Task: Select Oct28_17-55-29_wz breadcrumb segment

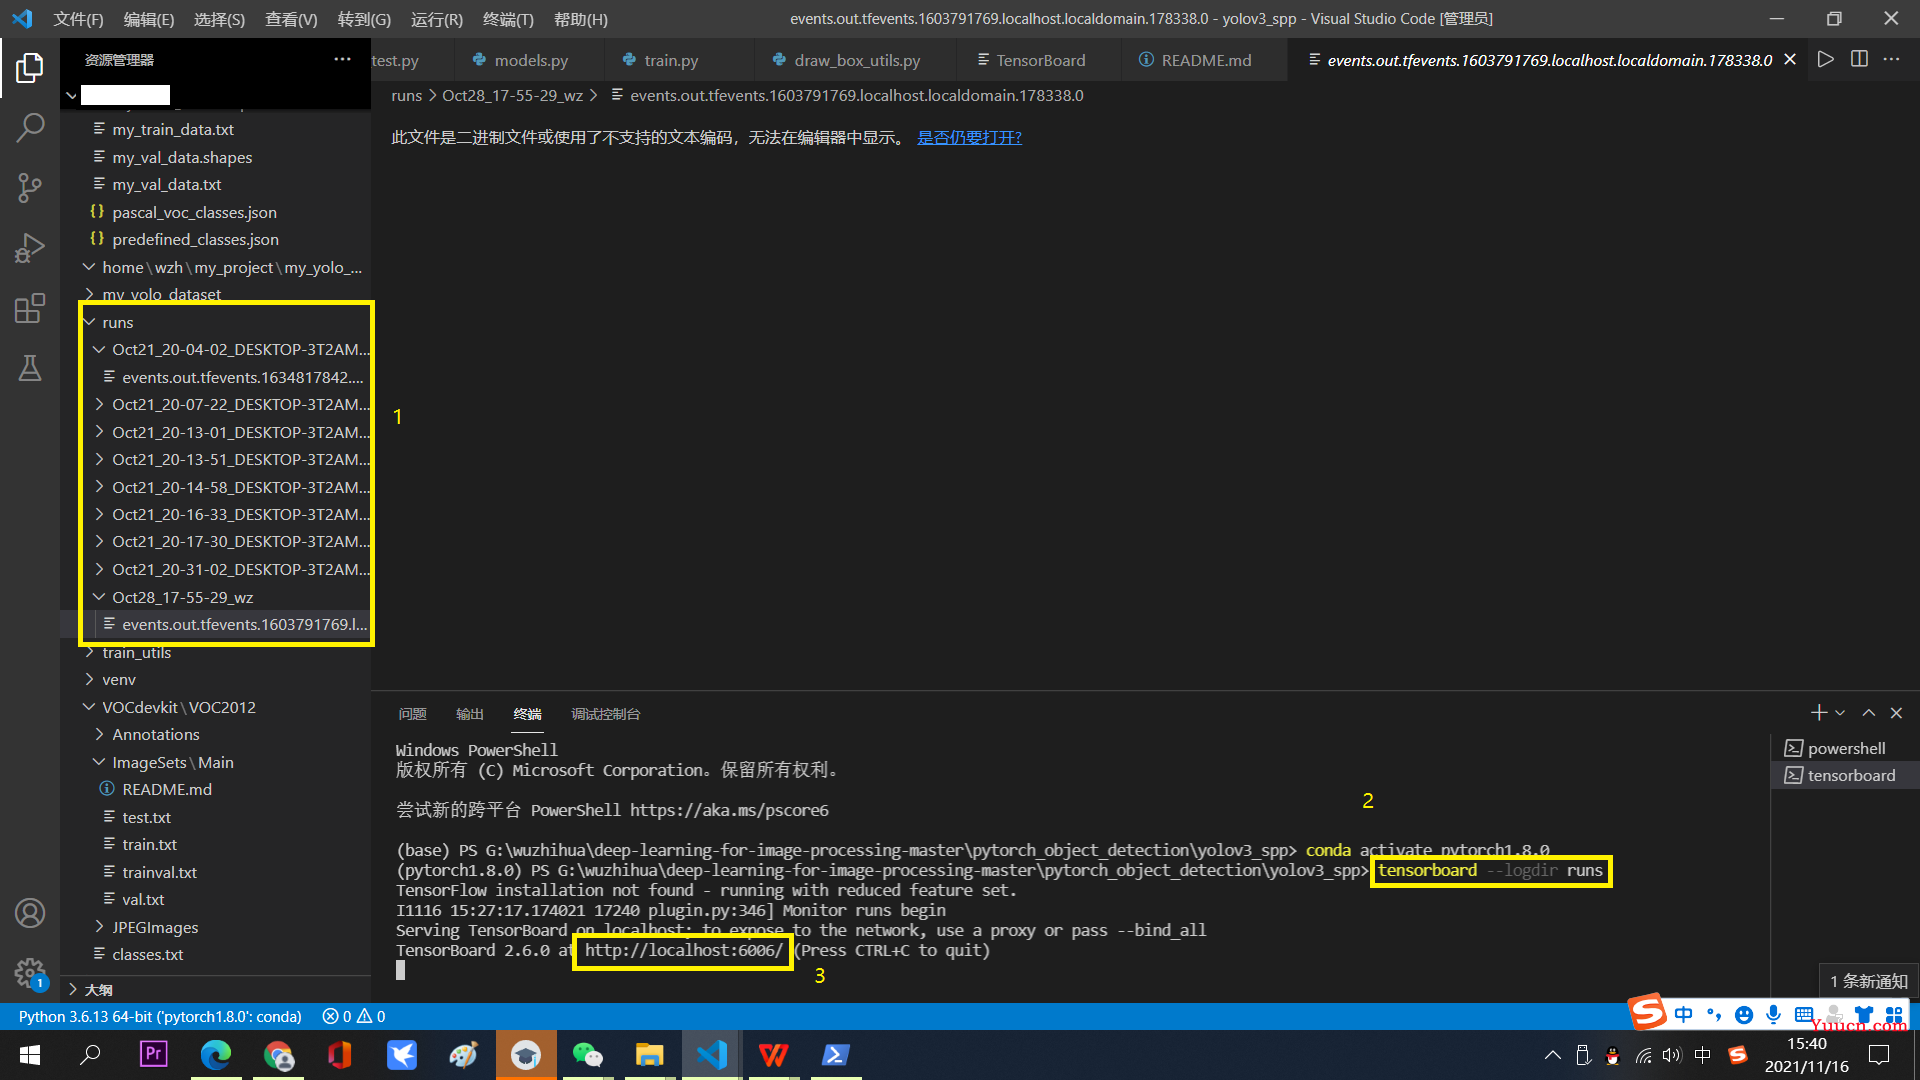Action: click(x=512, y=95)
